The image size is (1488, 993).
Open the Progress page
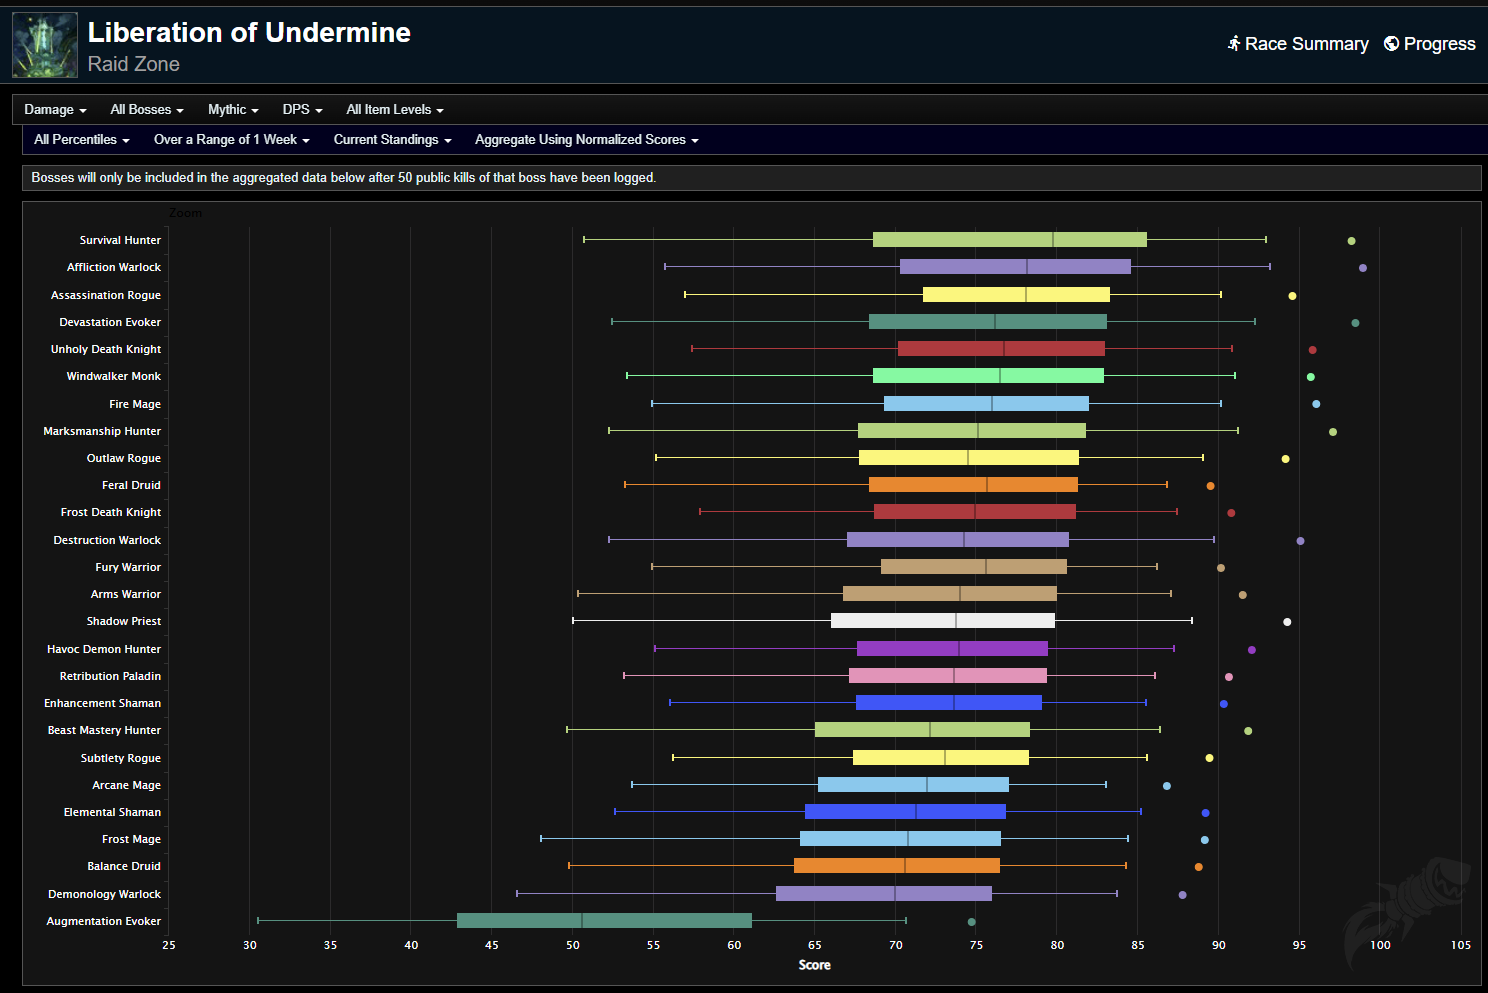coord(1438,44)
